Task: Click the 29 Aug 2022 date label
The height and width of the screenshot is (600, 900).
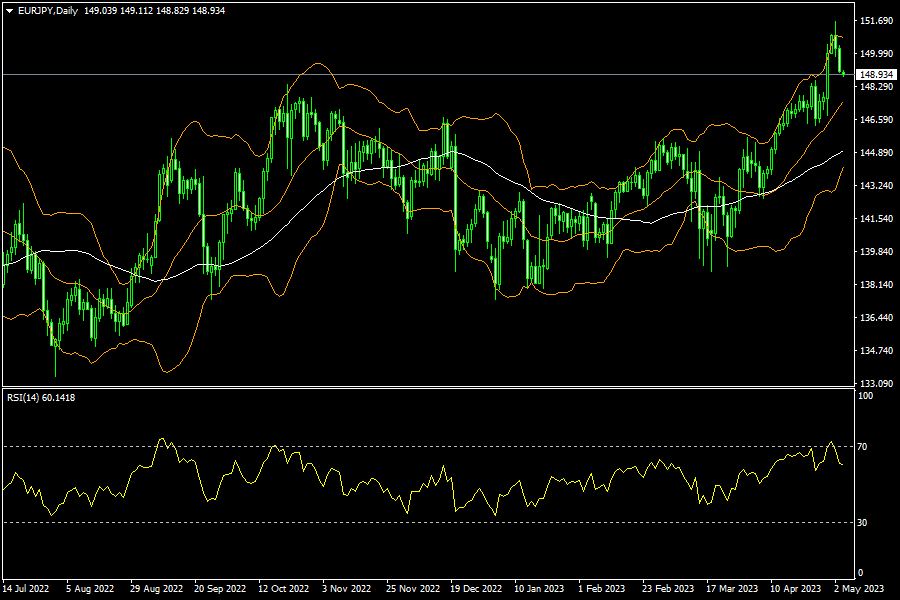Action: pyautogui.click(x=156, y=589)
